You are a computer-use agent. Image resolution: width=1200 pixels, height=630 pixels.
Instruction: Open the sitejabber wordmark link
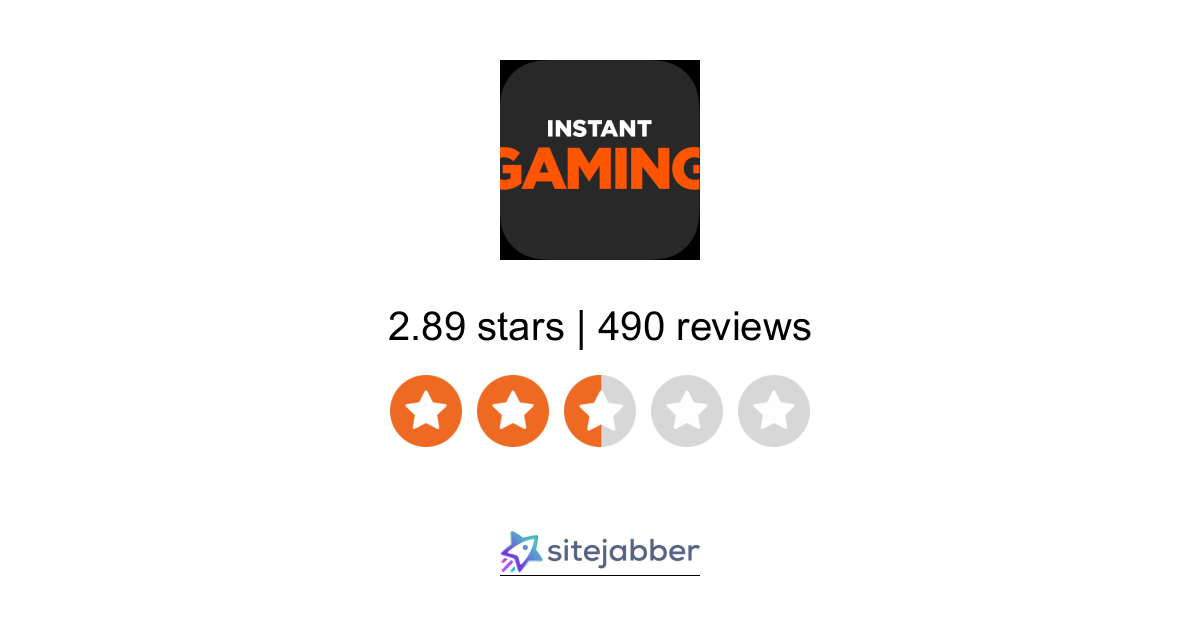pos(624,552)
